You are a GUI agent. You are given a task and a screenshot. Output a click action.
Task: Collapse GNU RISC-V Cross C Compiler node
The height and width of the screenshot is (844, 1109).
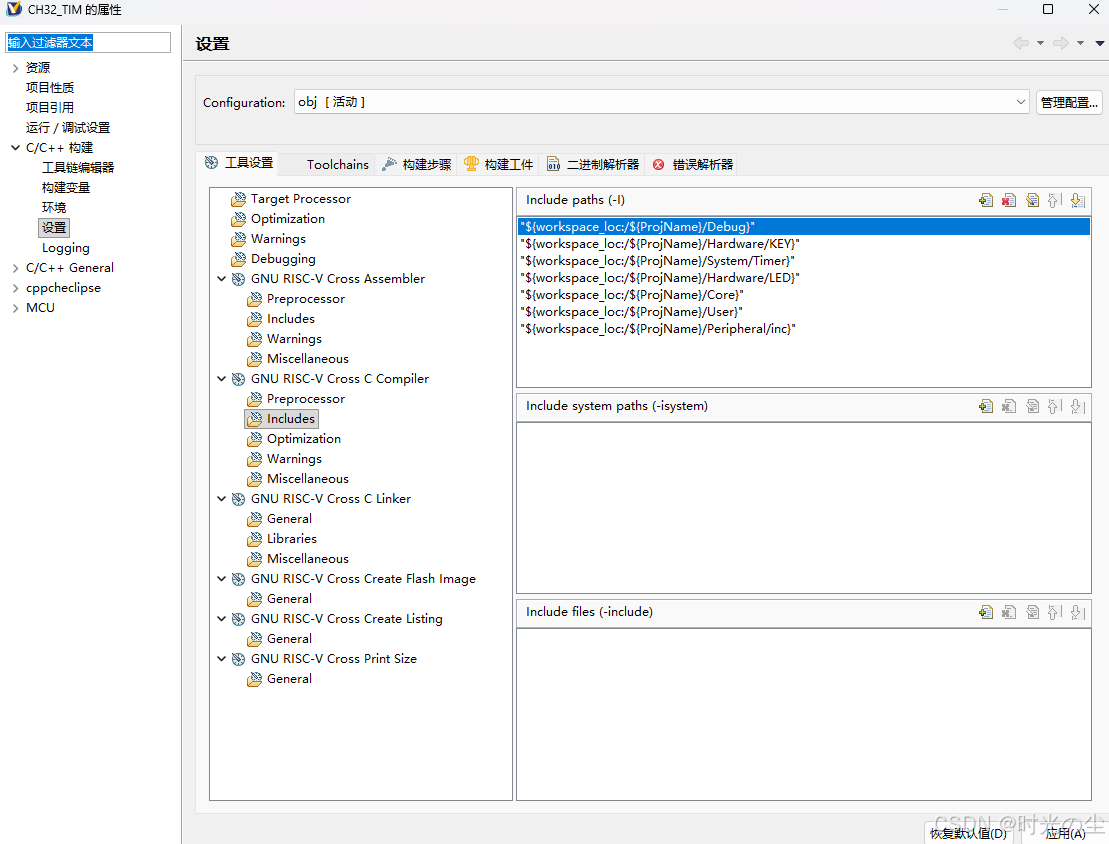pos(221,379)
